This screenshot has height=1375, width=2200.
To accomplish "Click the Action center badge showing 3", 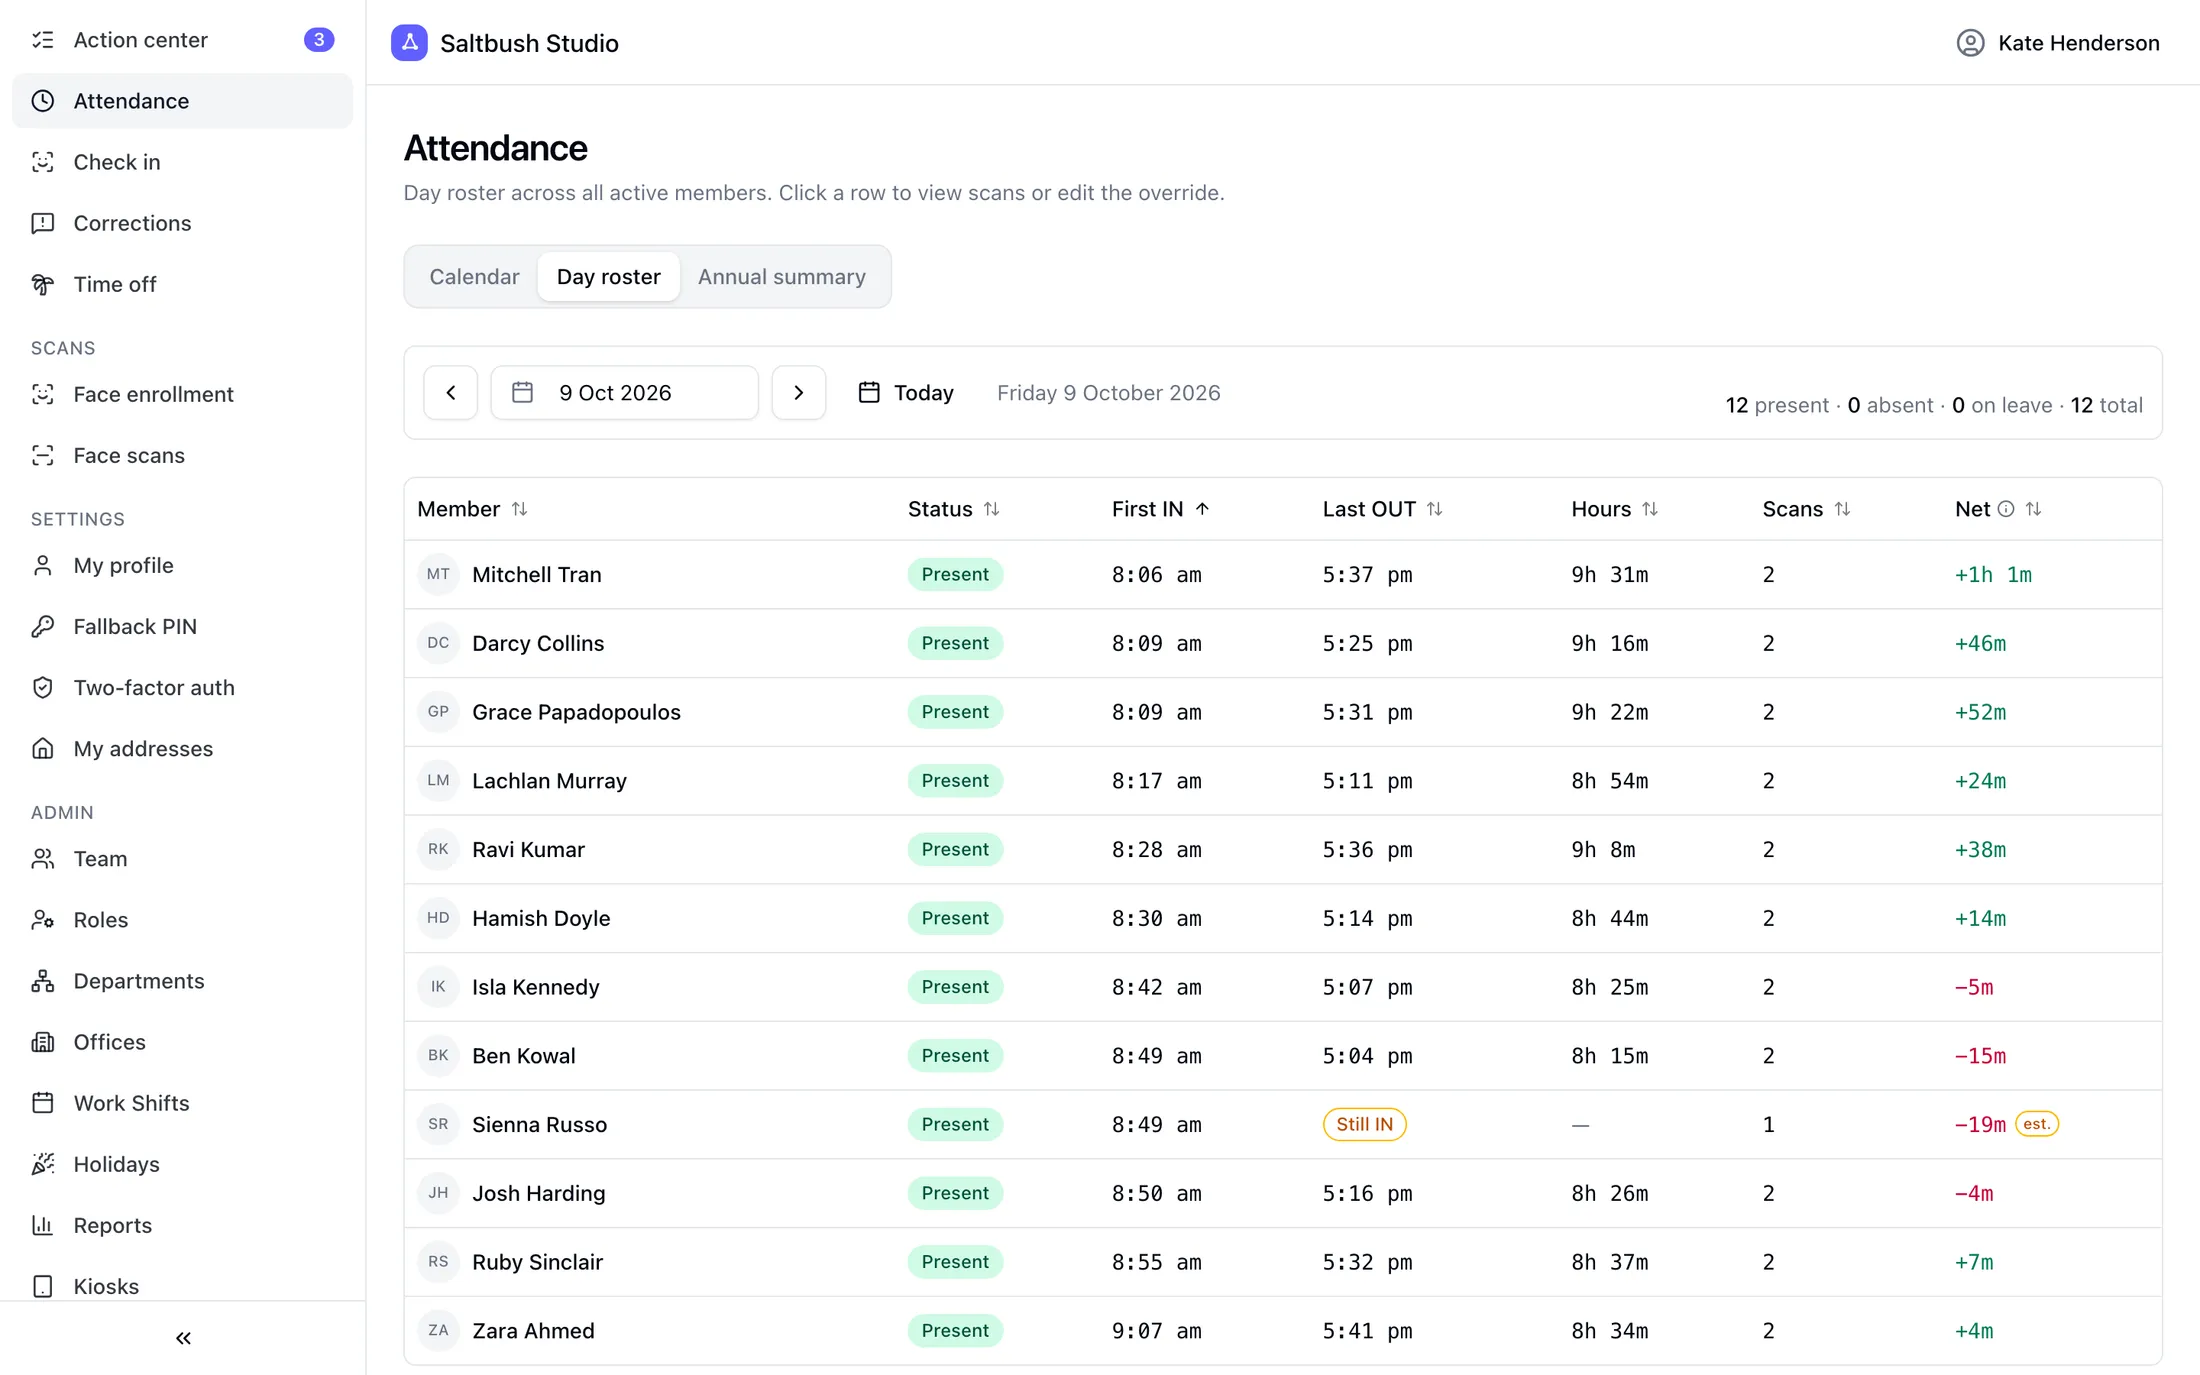I will (x=319, y=40).
